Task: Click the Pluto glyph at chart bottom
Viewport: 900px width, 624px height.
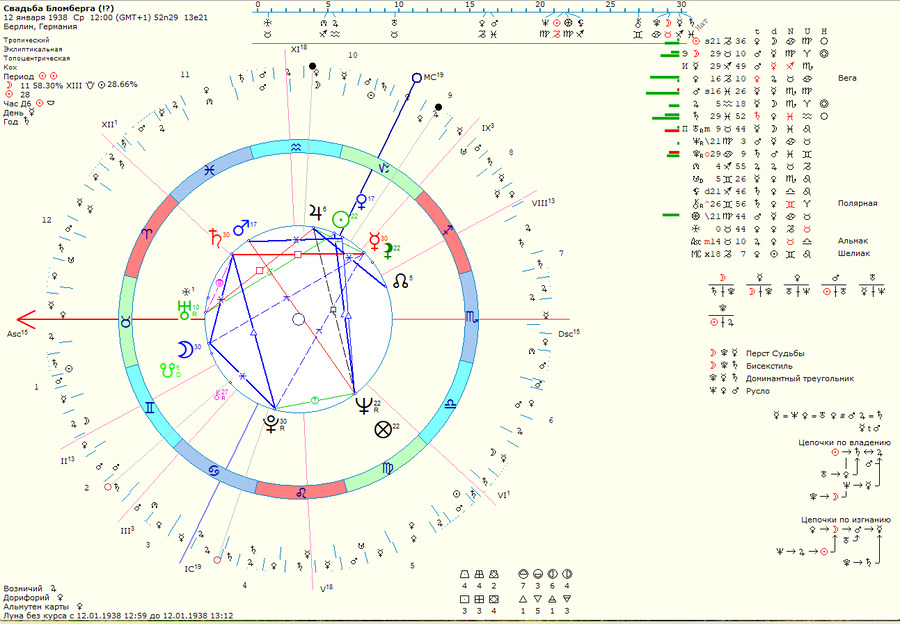Action: [271, 424]
